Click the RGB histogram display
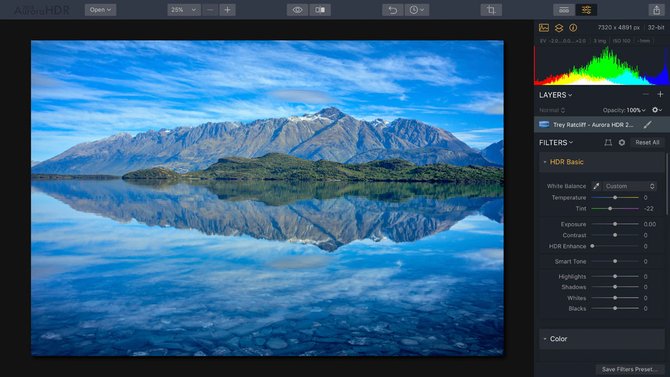The width and height of the screenshot is (670, 377). click(x=602, y=65)
